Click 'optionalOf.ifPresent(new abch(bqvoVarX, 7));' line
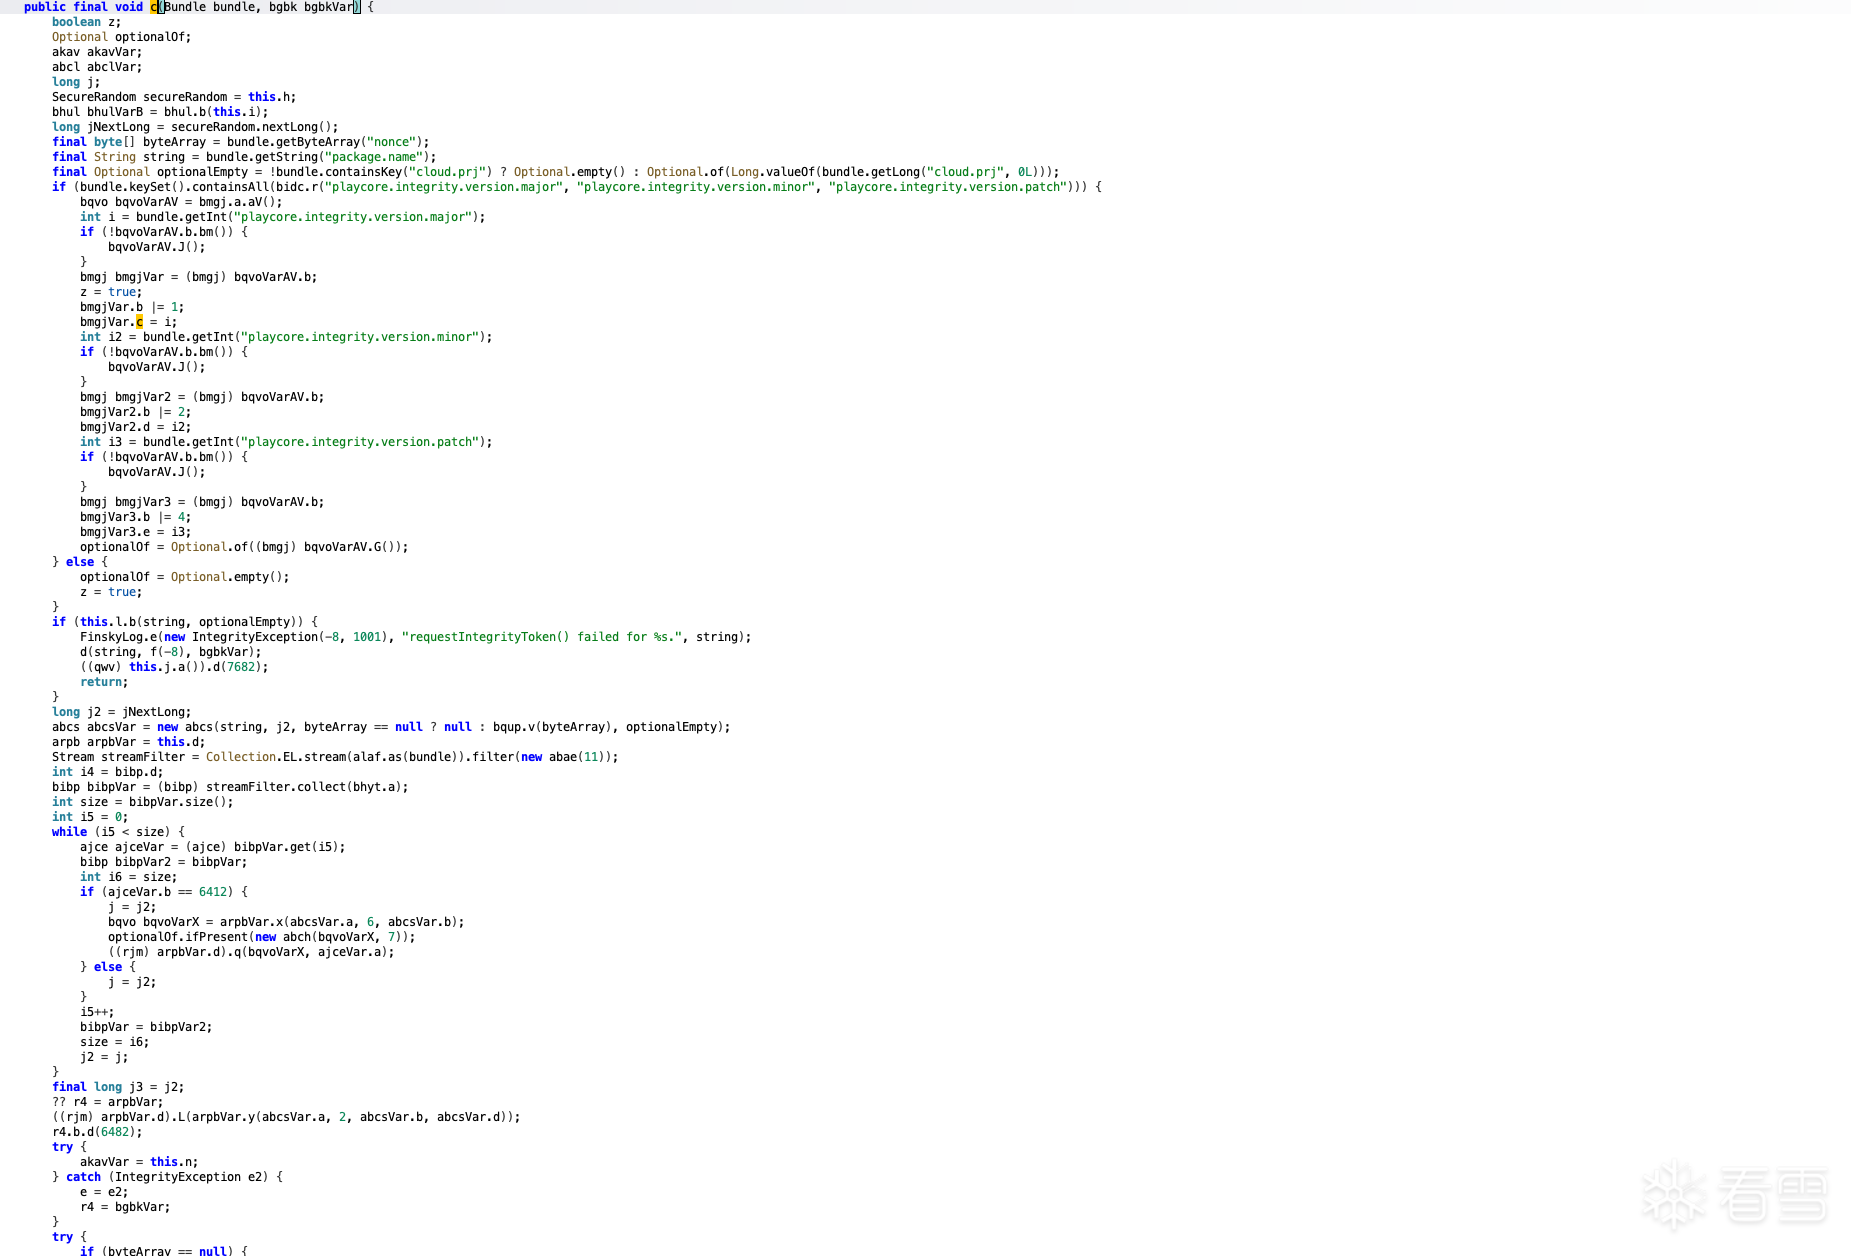Image resolution: width=1851 pixels, height=1256 pixels. [261, 937]
